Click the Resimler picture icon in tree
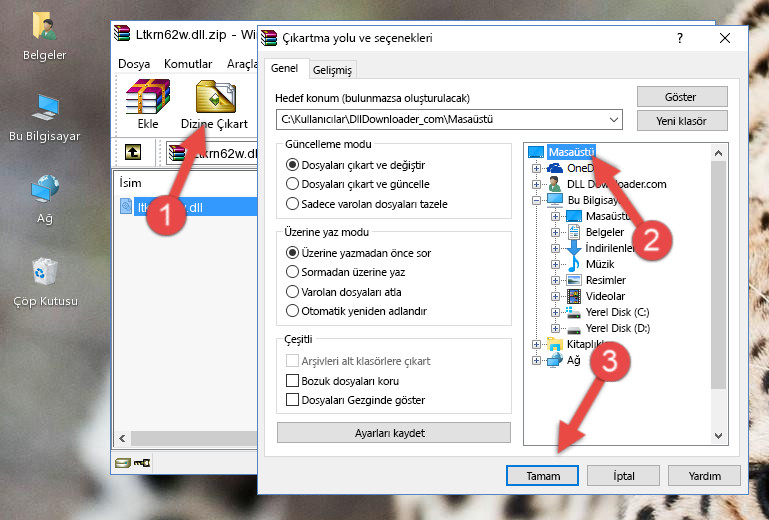 573,280
